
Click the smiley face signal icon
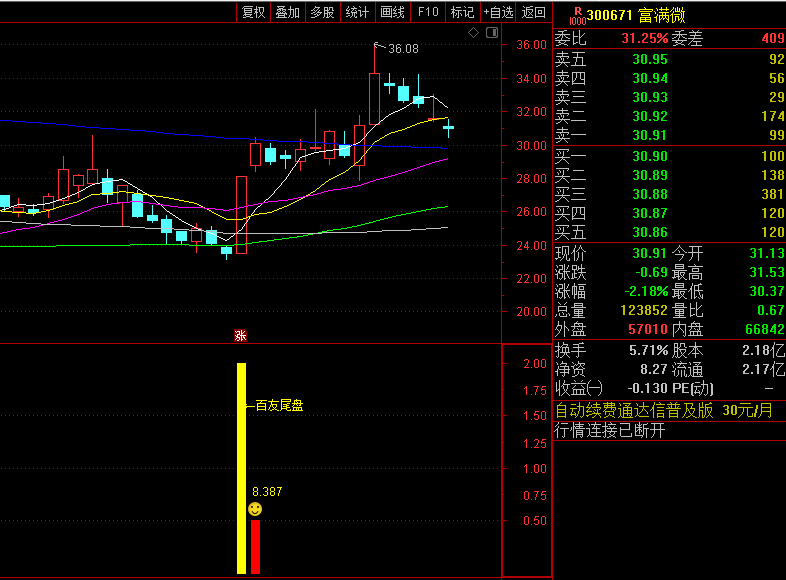click(255, 509)
